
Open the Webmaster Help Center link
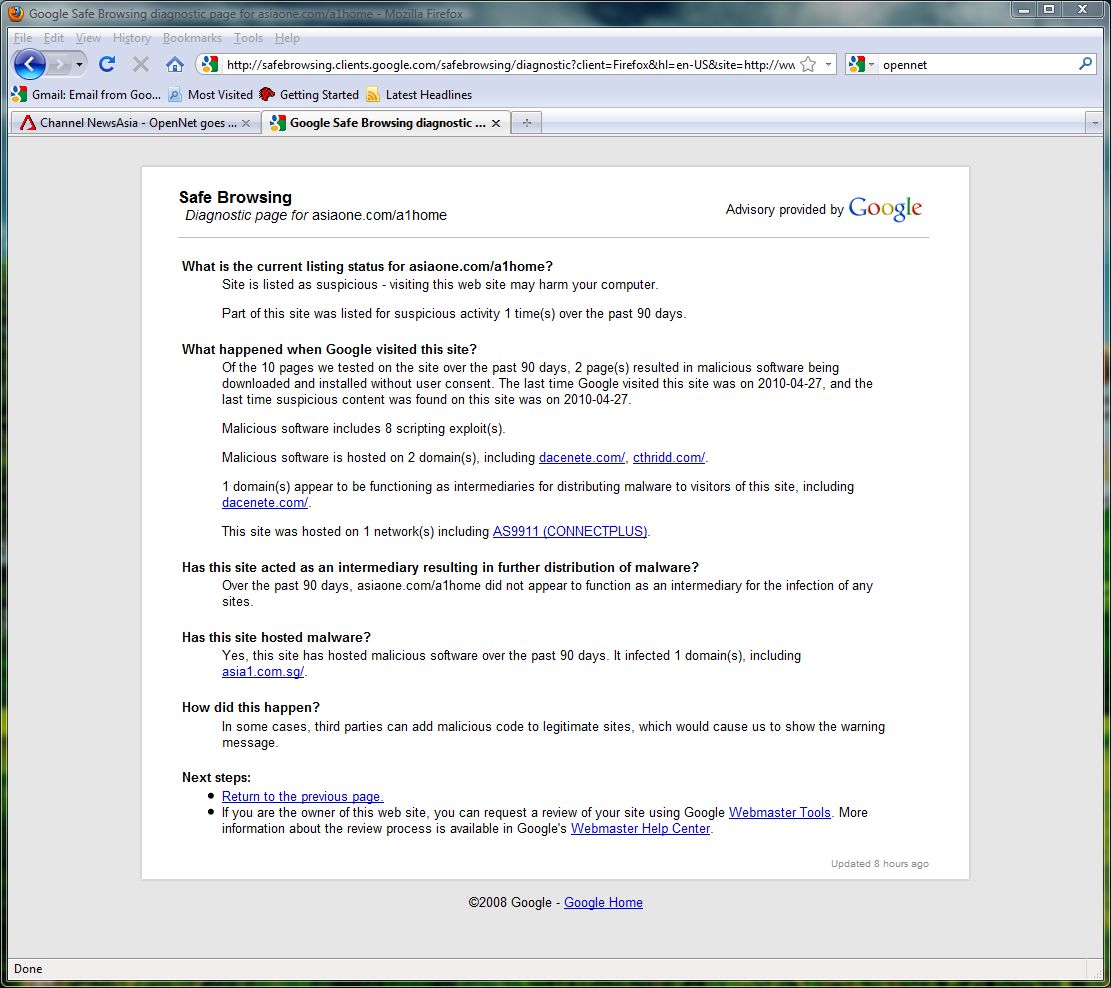[641, 829]
